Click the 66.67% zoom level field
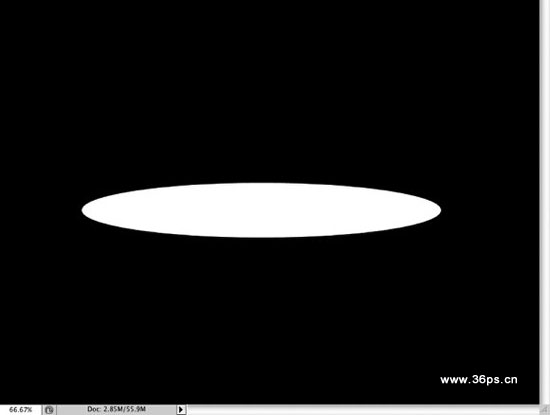Screen dimensions: 550x415 [20, 410]
